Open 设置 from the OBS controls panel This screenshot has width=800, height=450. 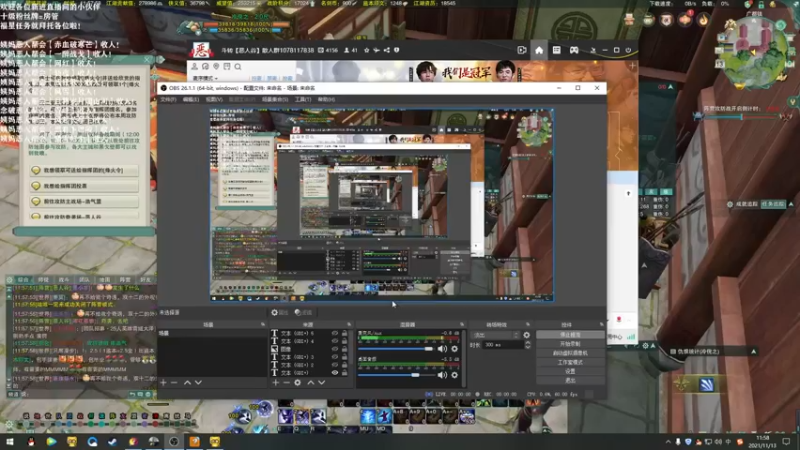click(x=570, y=371)
